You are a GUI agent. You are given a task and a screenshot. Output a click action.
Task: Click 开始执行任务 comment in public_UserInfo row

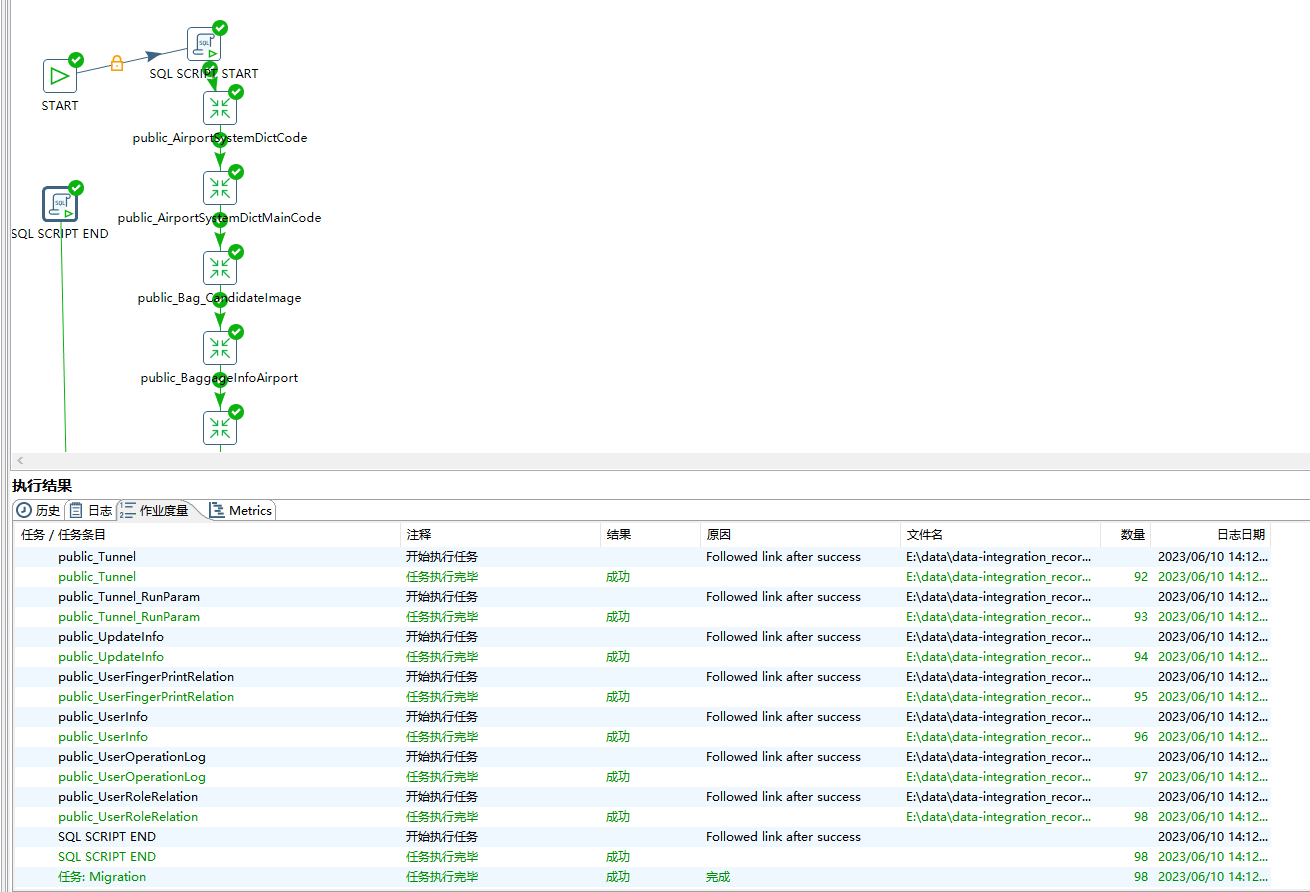pos(442,717)
